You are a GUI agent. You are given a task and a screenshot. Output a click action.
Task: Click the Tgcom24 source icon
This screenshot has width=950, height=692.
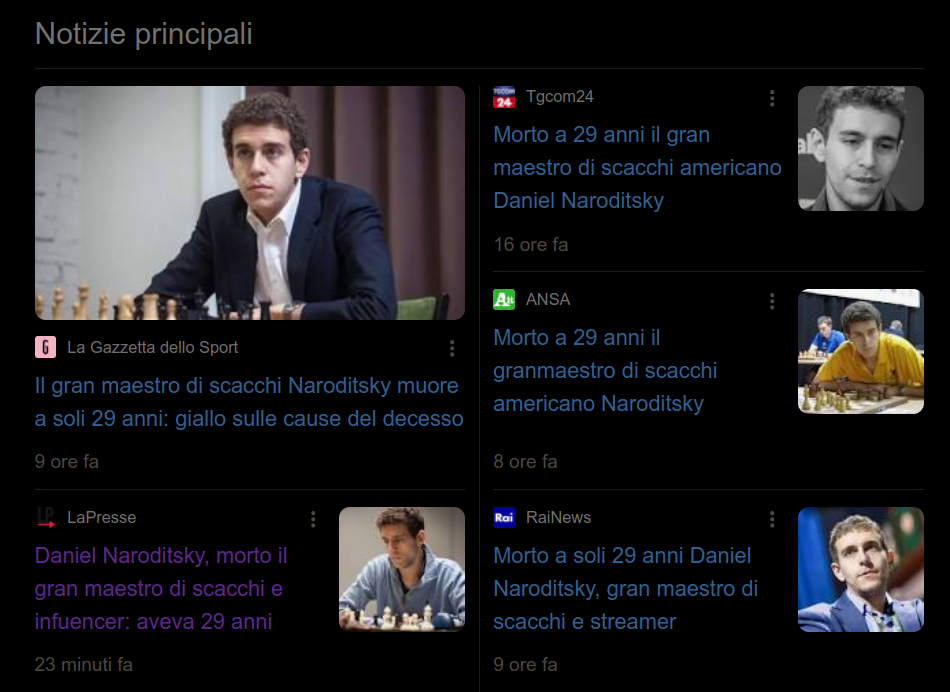504,97
